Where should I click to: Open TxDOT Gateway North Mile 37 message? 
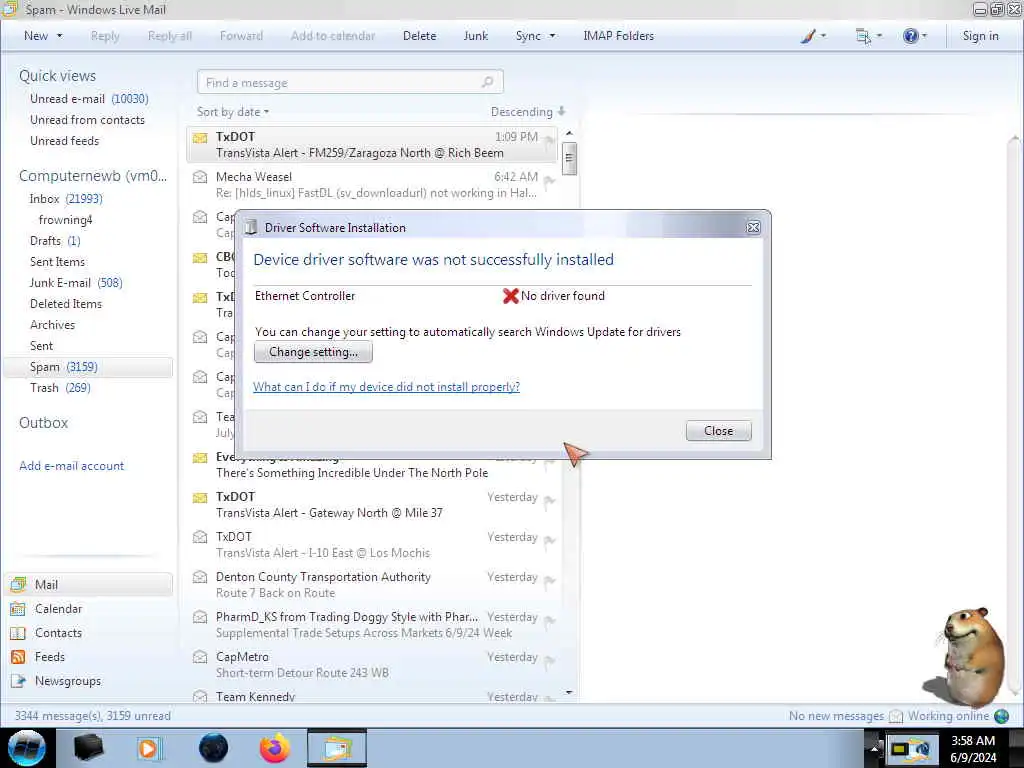[372, 505]
